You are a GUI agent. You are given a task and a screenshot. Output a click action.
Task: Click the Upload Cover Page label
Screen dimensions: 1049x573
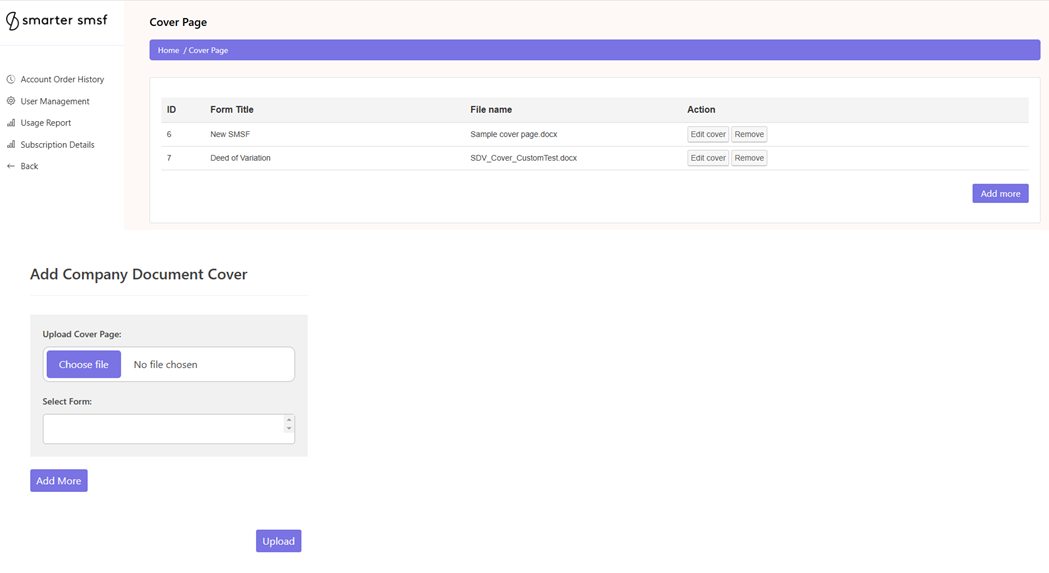pyautogui.click(x=82, y=334)
